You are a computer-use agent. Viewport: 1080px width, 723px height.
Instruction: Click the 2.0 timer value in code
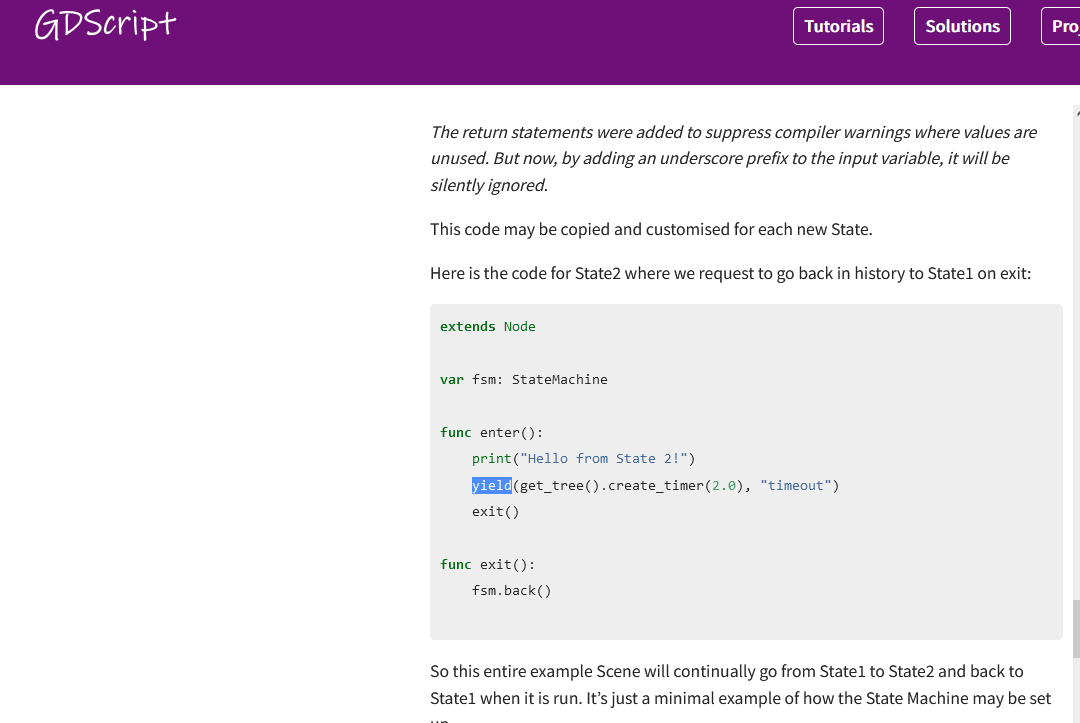click(x=723, y=485)
